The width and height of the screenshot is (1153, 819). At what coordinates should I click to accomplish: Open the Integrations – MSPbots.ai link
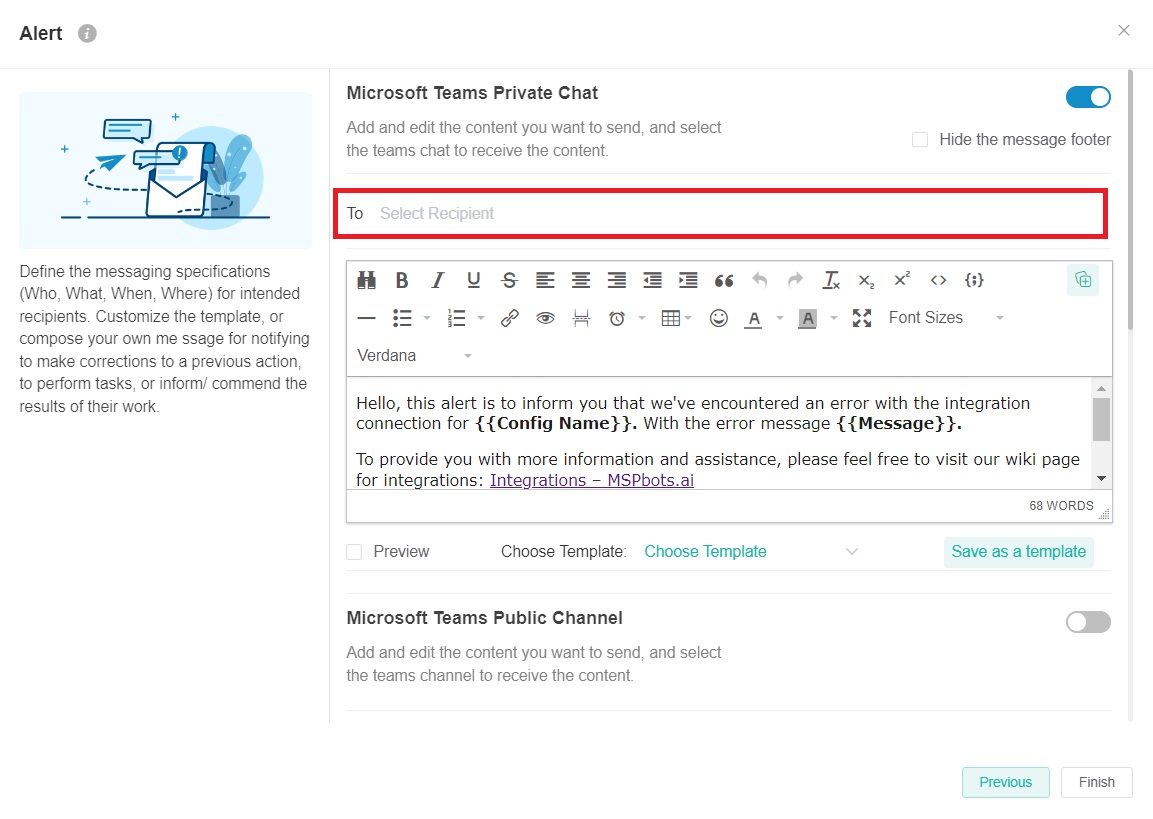click(591, 480)
